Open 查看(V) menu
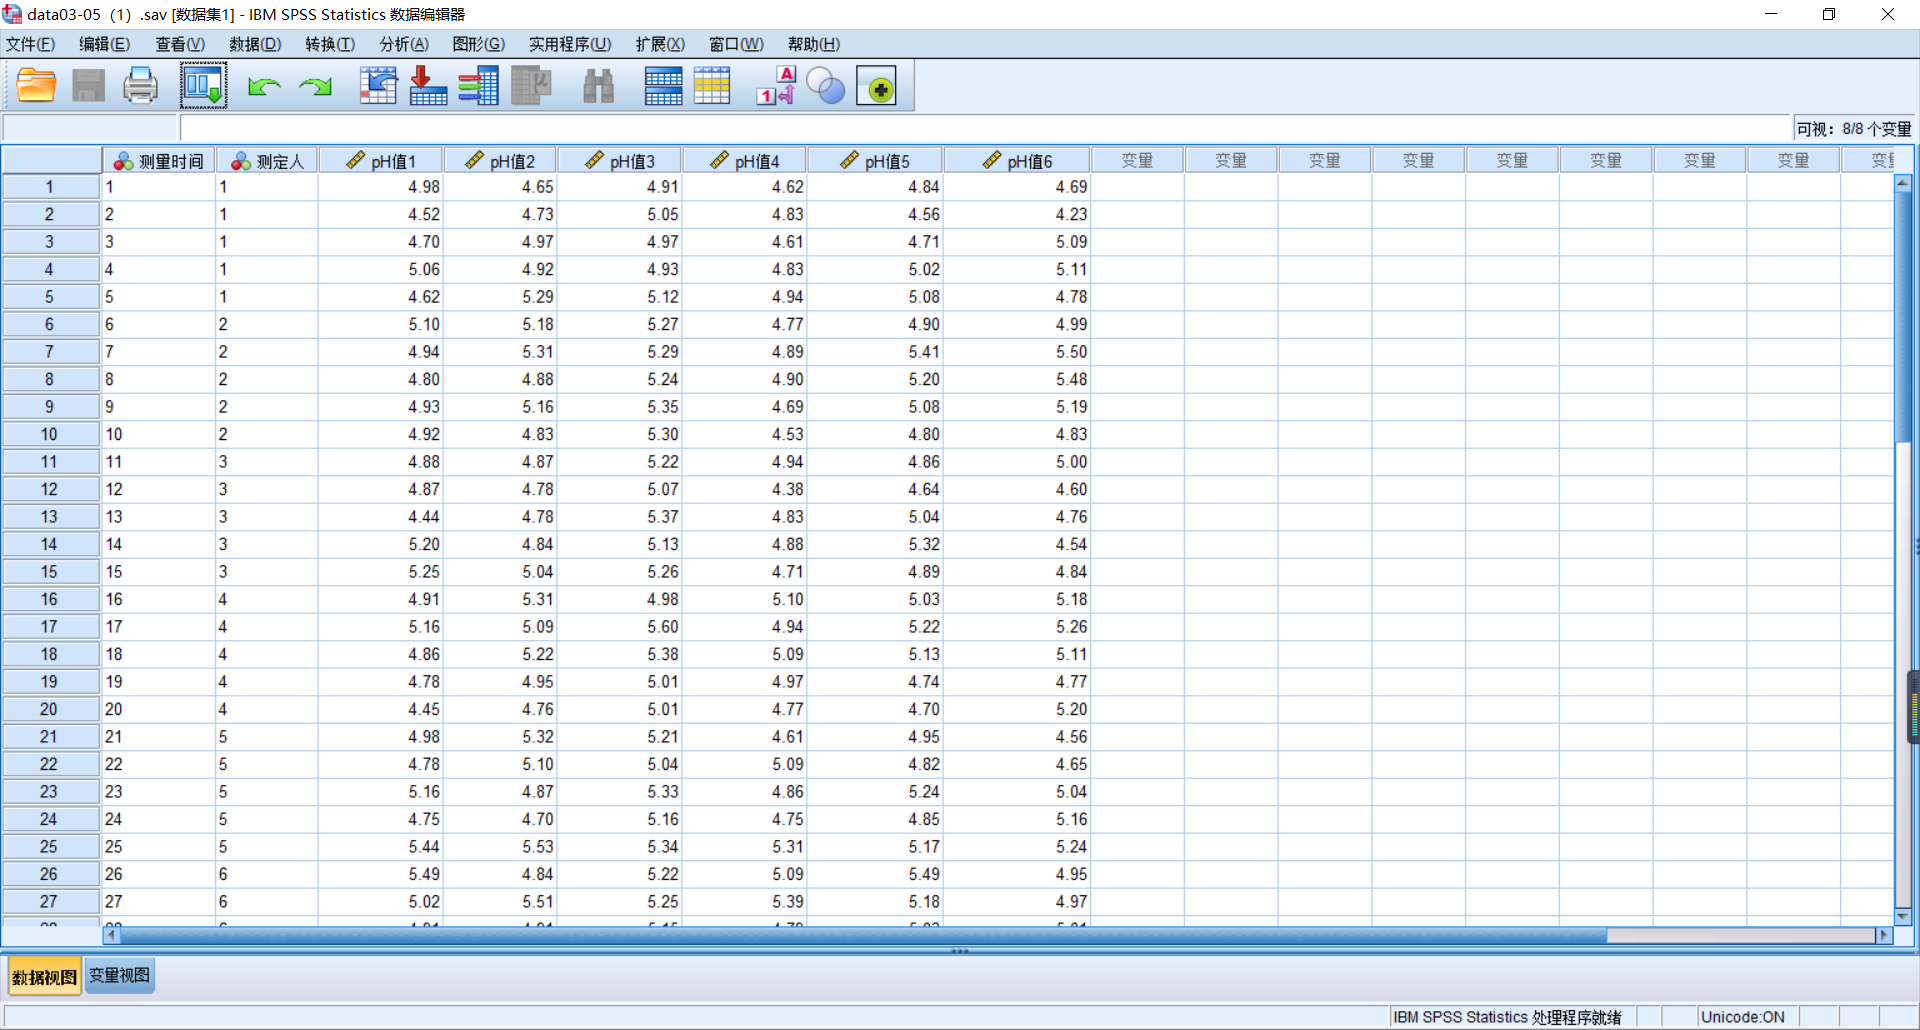Screen dimensions: 1920x1030 [x=180, y=44]
